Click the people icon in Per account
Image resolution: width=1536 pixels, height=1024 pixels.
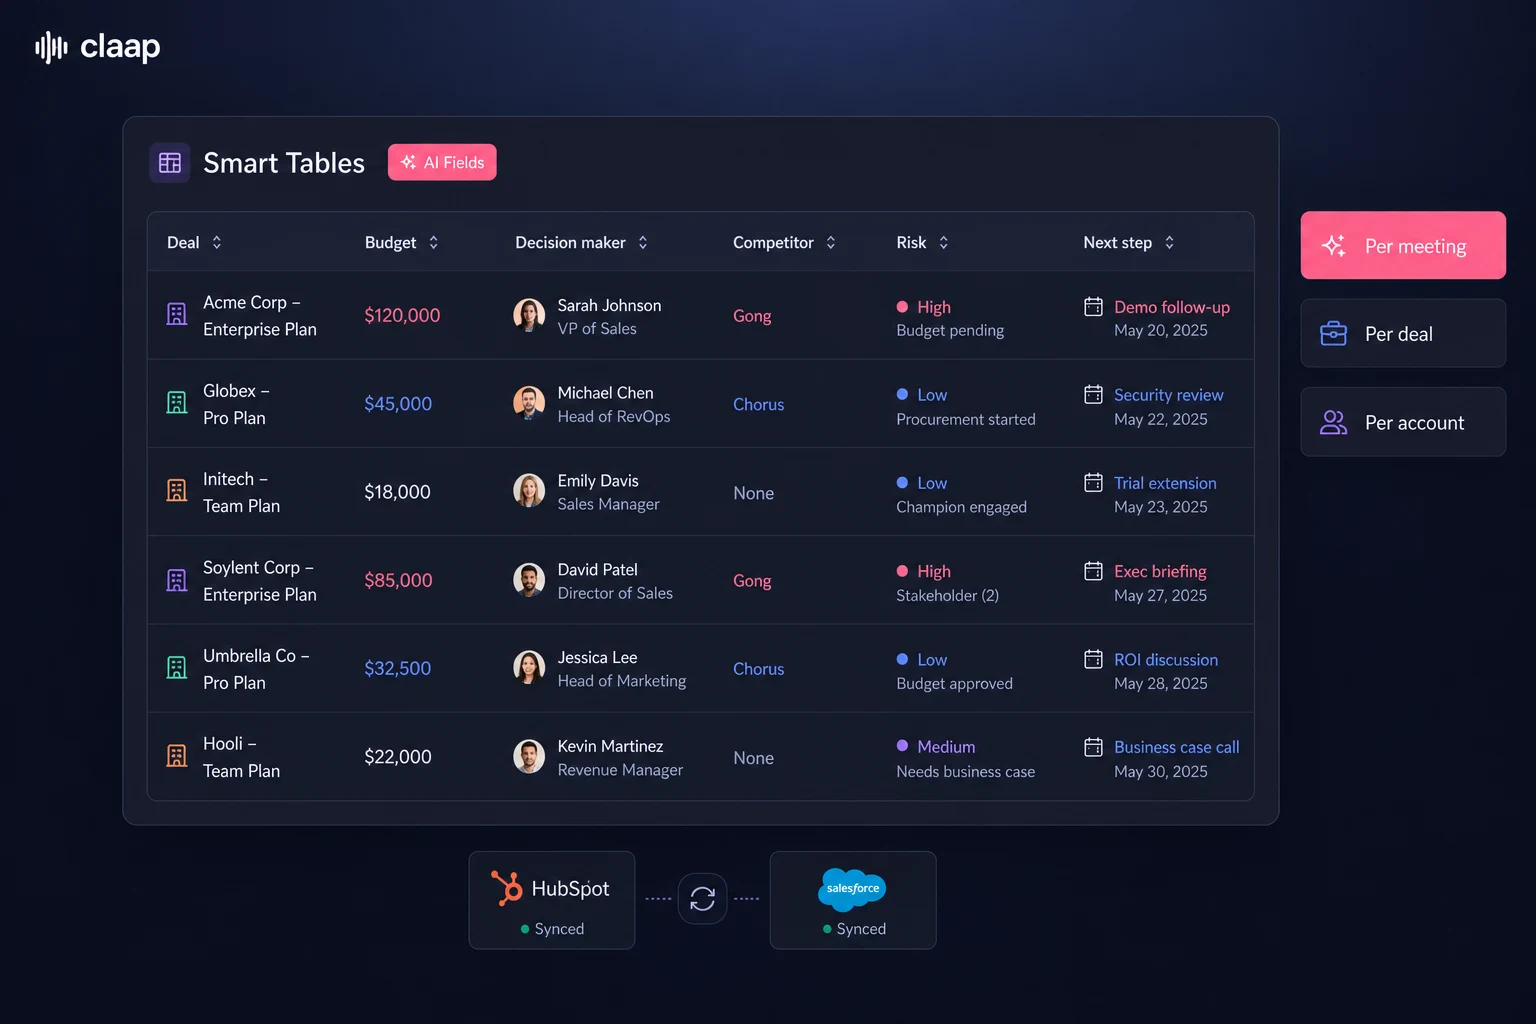coord(1334,422)
